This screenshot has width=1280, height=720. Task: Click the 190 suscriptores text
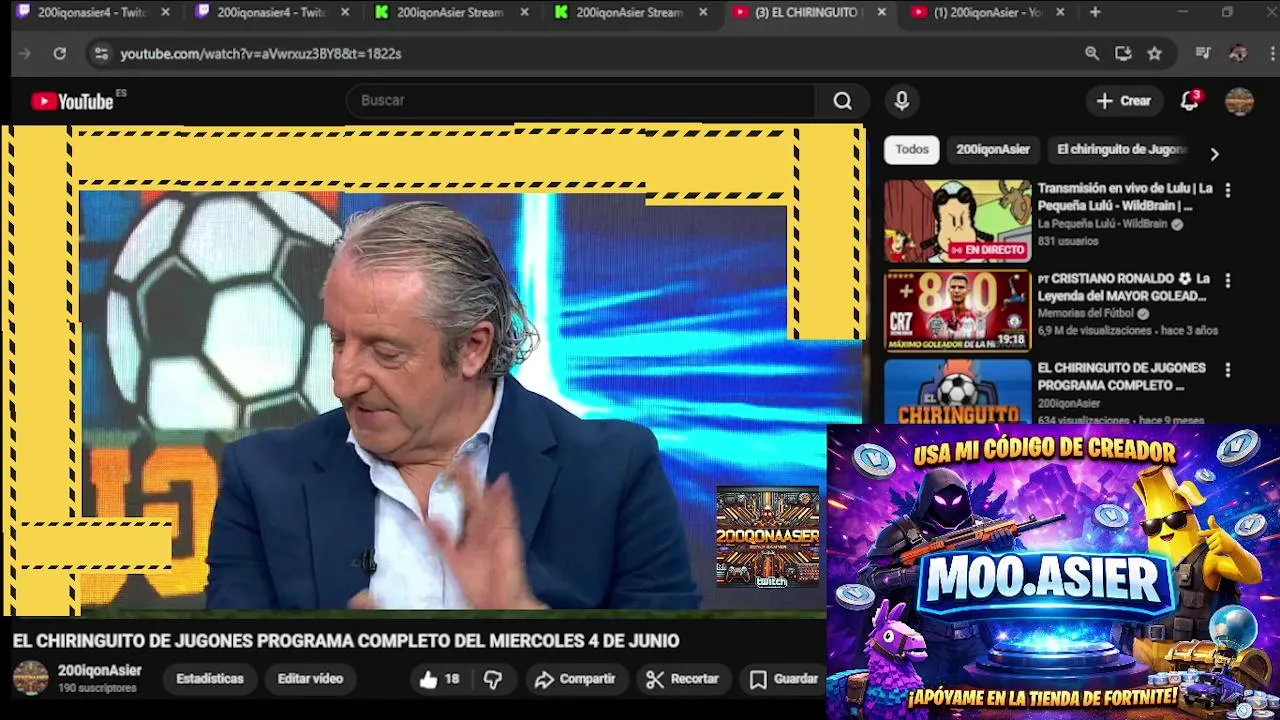pos(97,689)
